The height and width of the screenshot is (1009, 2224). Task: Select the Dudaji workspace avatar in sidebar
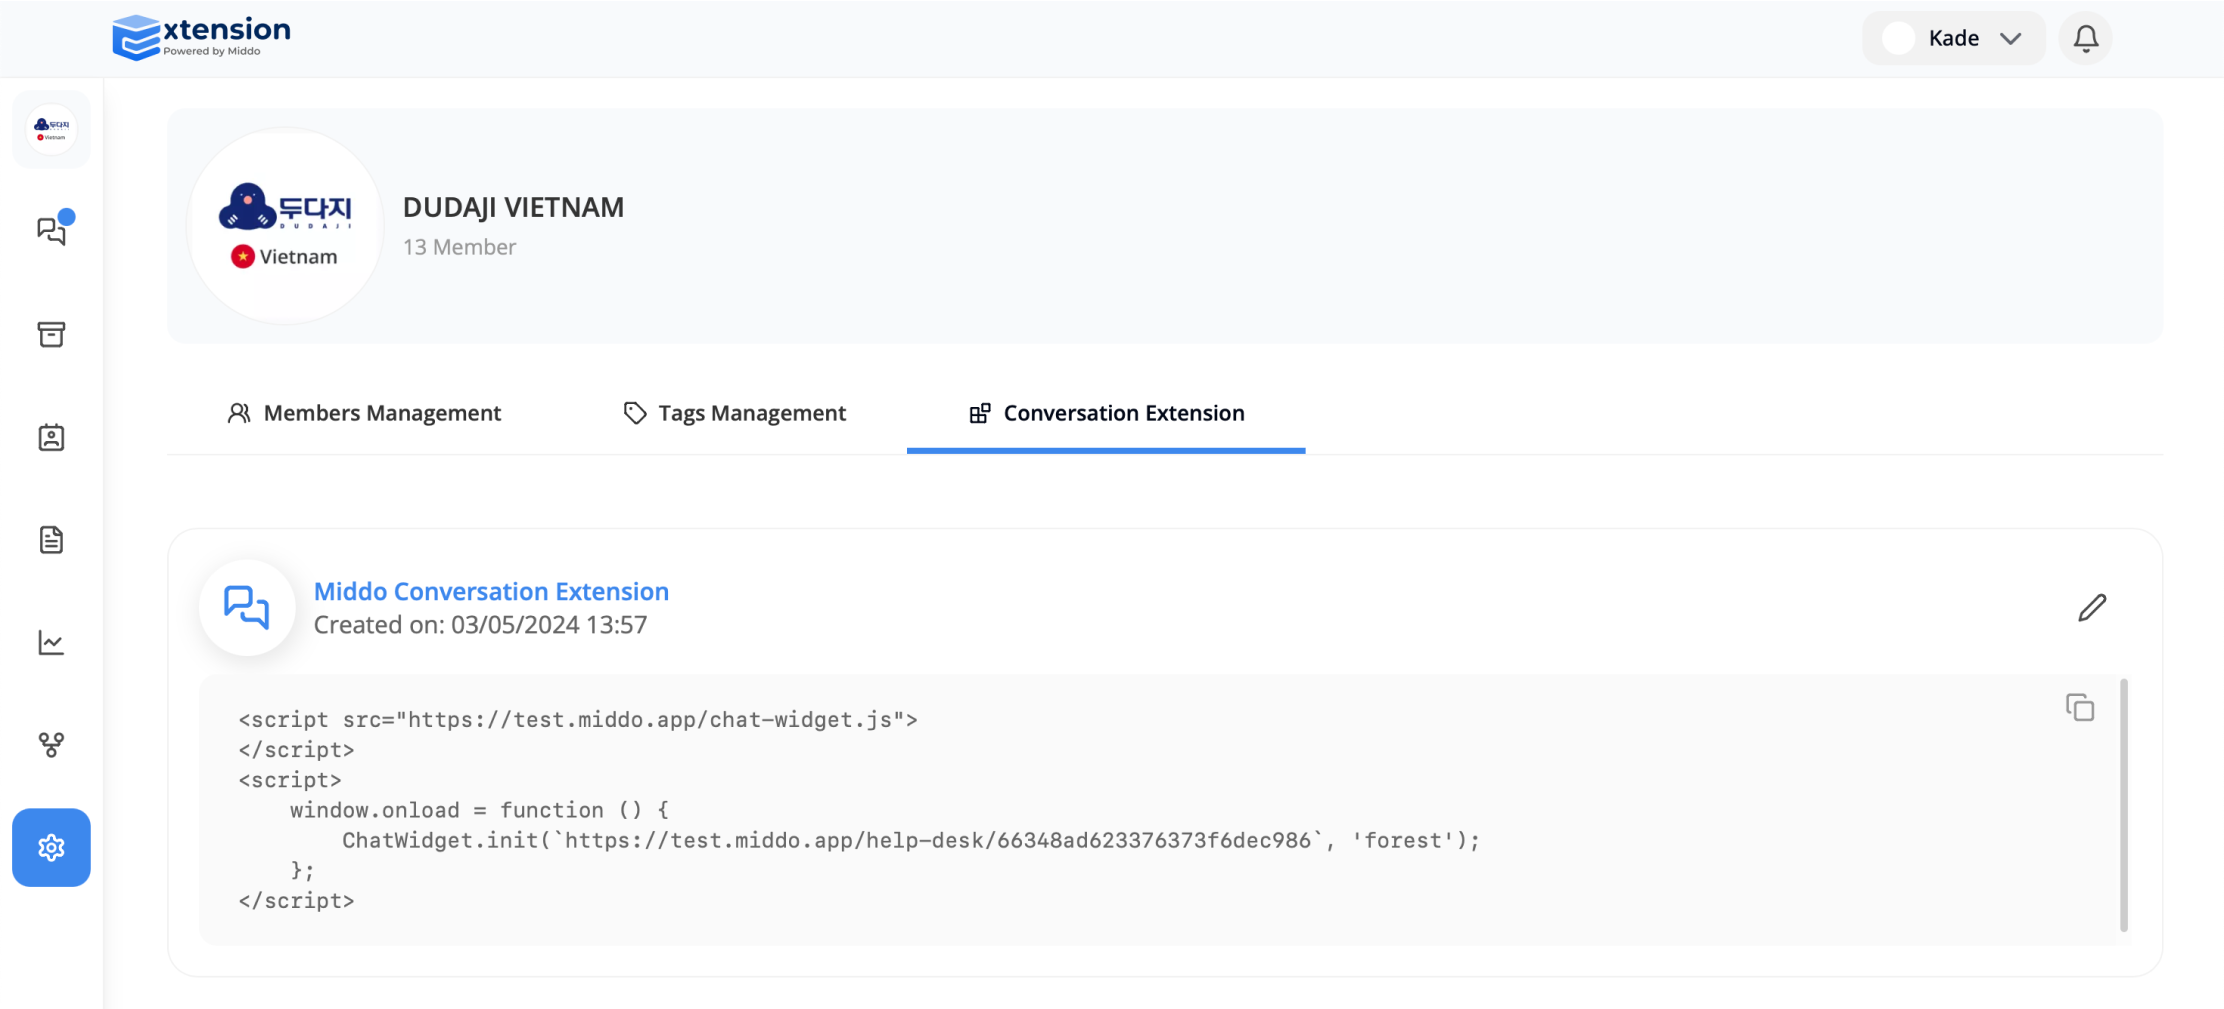tap(51, 130)
